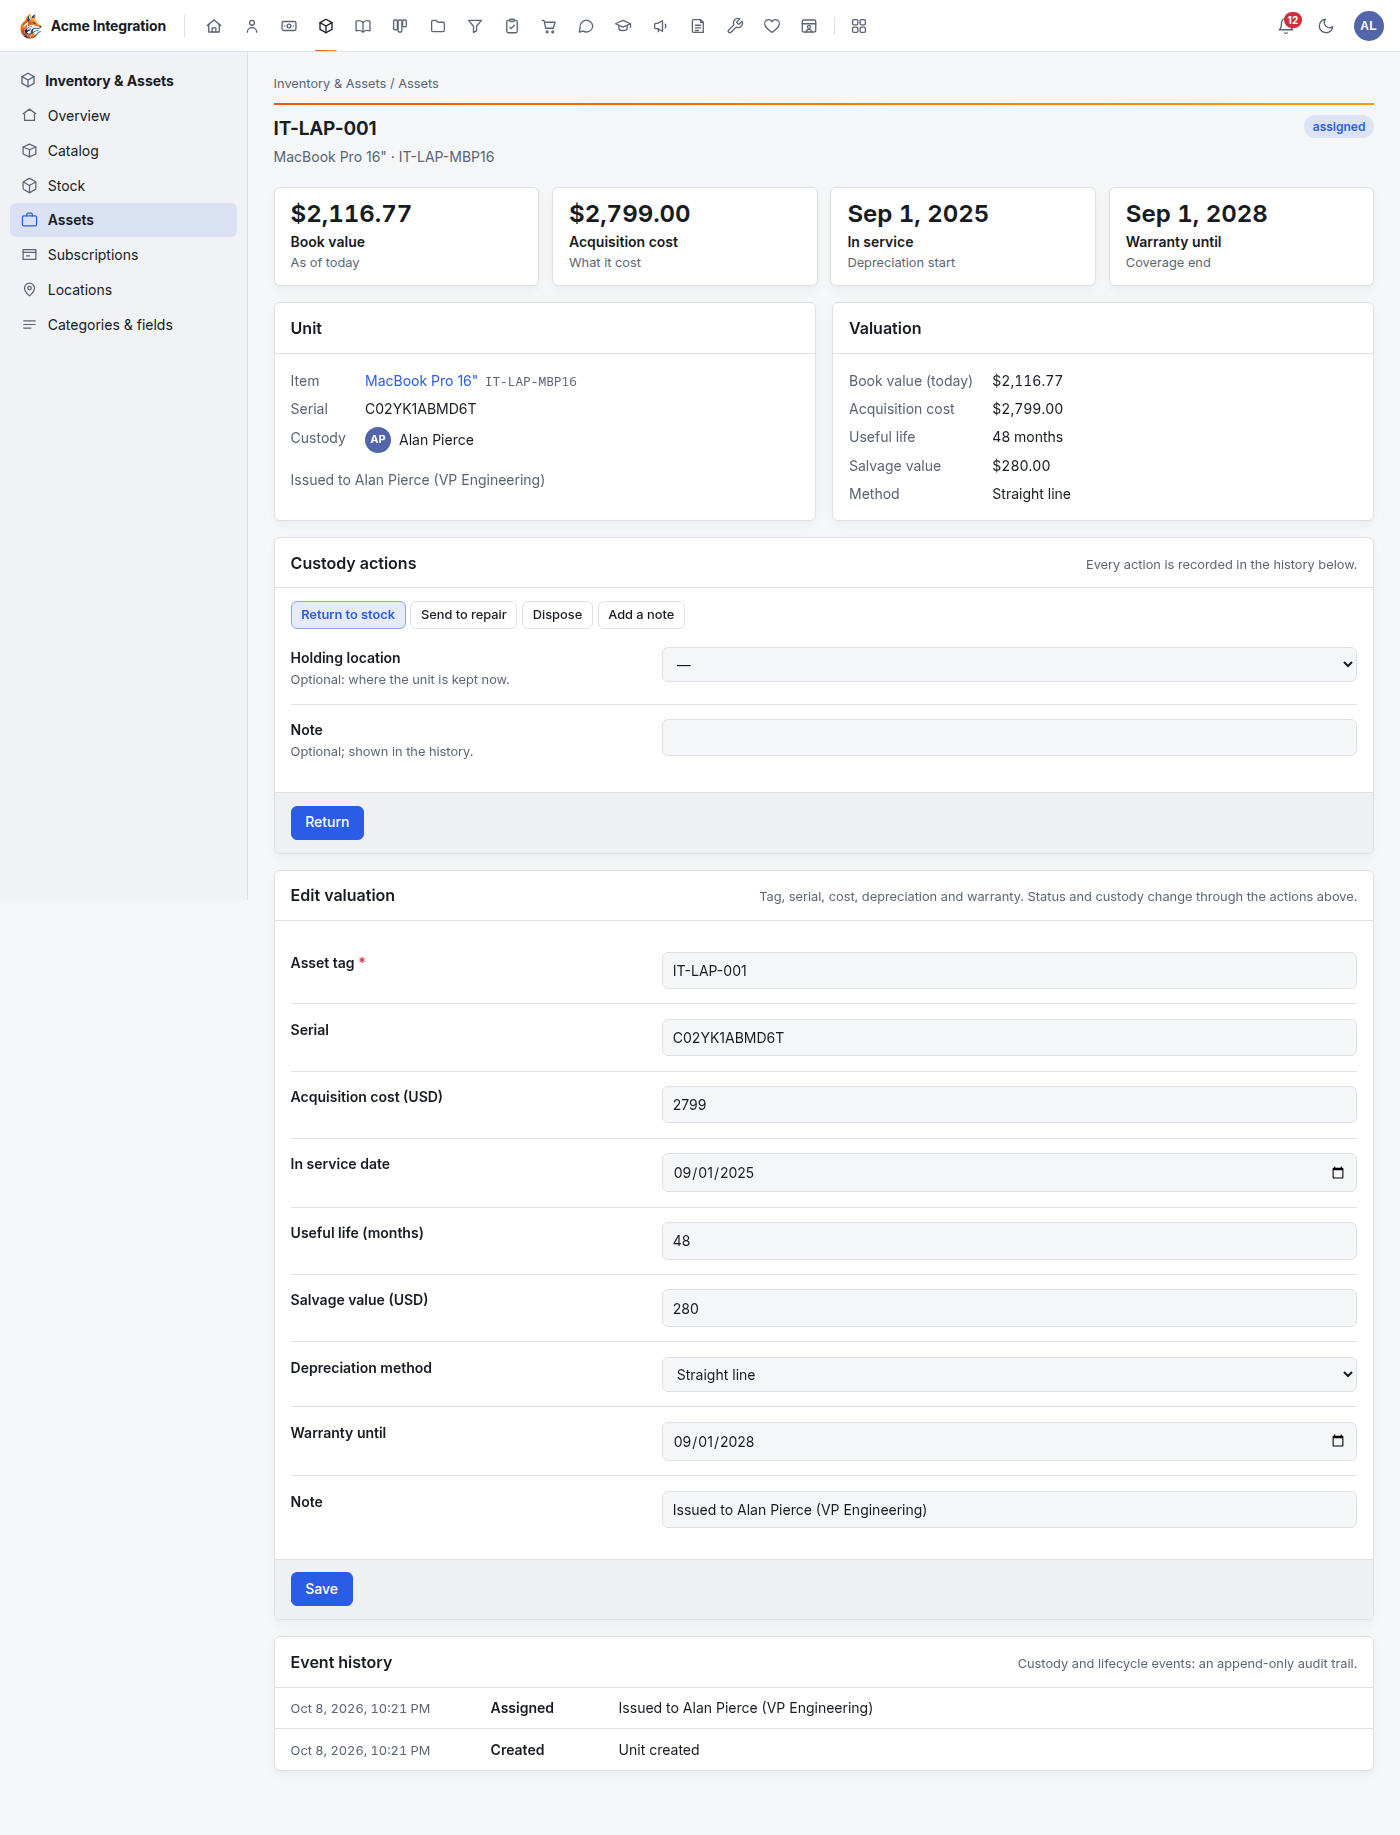Select the Send to repair action
The image size is (1400, 1835).
[464, 615]
